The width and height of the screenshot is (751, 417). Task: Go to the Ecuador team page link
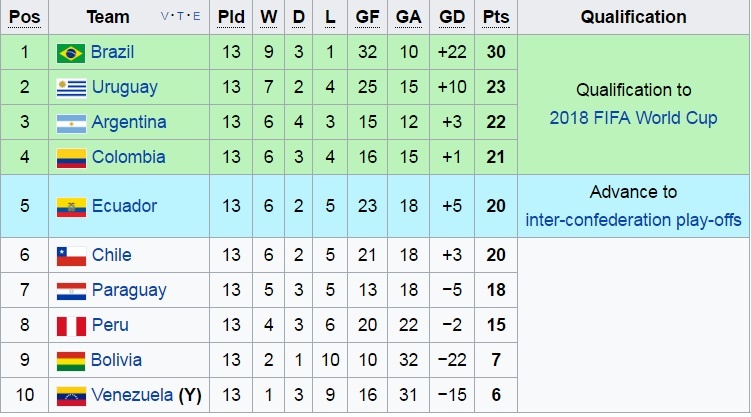(x=124, y=206)
